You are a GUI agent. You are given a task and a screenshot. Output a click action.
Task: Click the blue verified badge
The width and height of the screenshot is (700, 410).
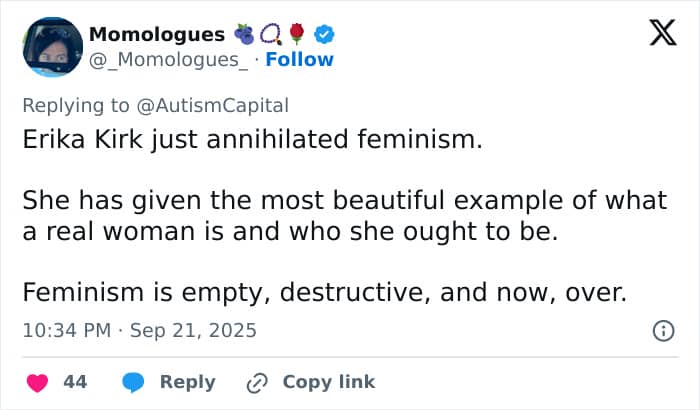coord(324,35)
